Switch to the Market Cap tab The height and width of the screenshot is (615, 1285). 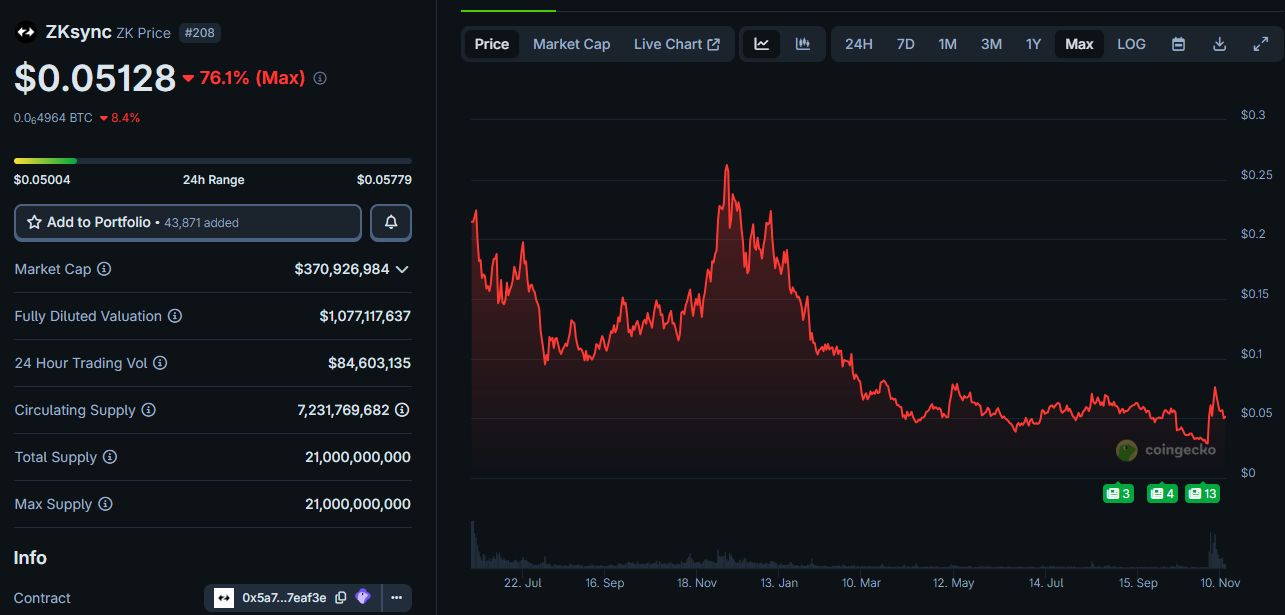point(571,43)
